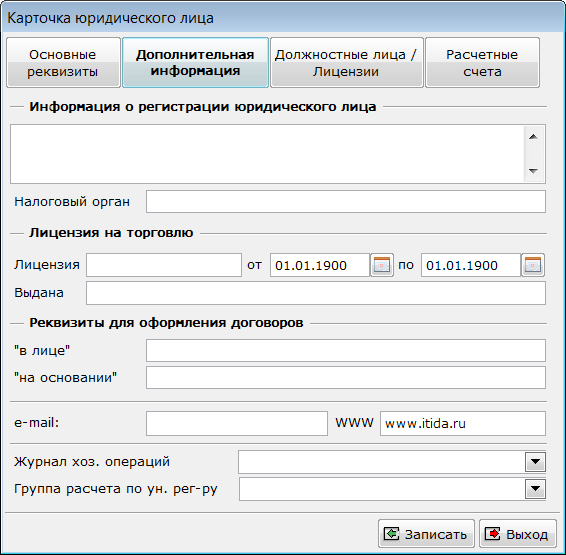Click the red arrow icon on Выход
Viewport: 566px width, 555px height.
tap(492, 534)
